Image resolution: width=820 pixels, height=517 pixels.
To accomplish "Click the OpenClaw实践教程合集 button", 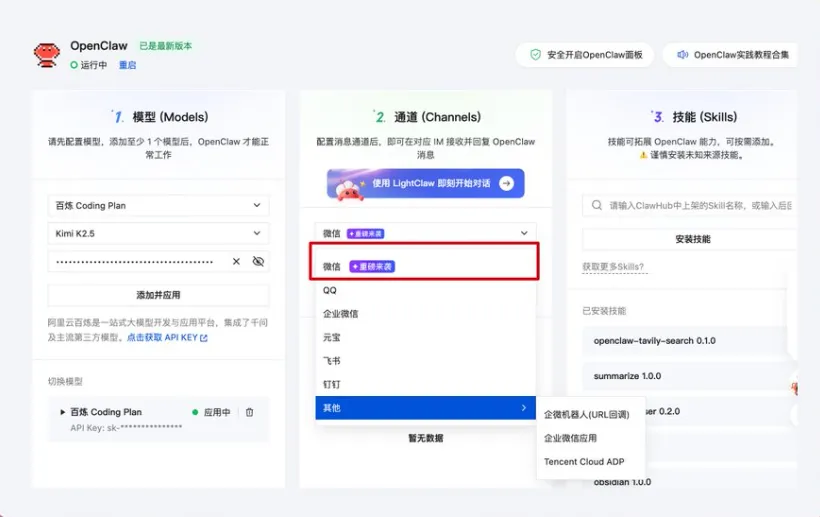I will (x=730, y=55).
